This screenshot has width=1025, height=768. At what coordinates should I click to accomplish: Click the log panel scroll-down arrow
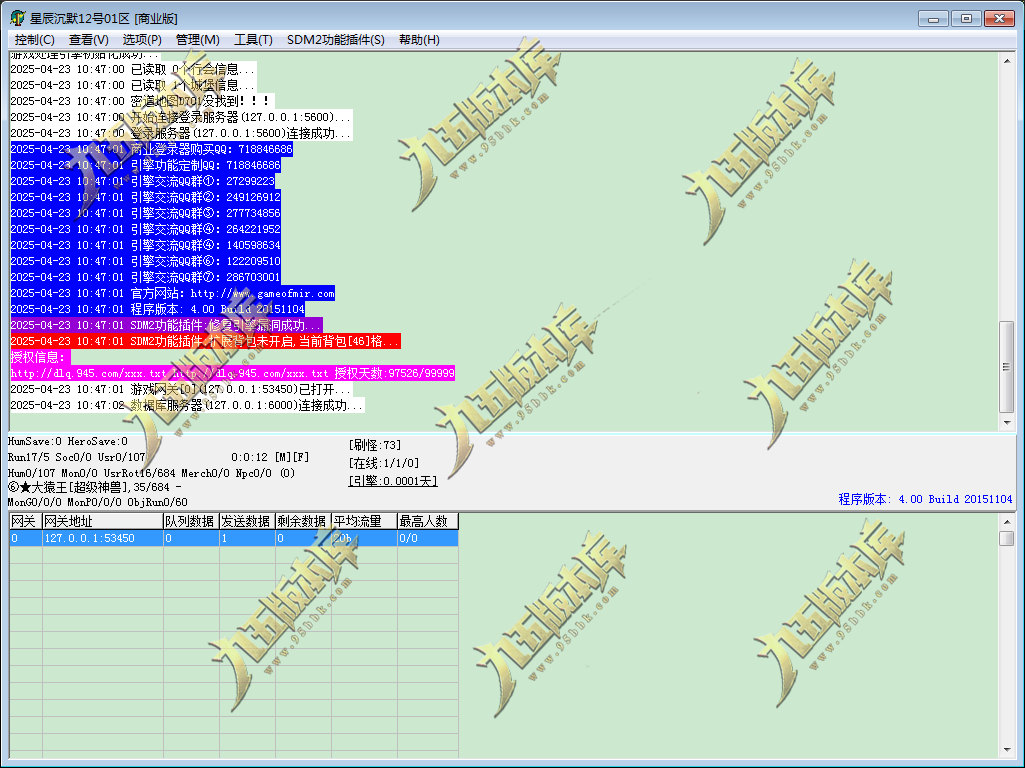pyautogui.click(x=1007, y=422)
